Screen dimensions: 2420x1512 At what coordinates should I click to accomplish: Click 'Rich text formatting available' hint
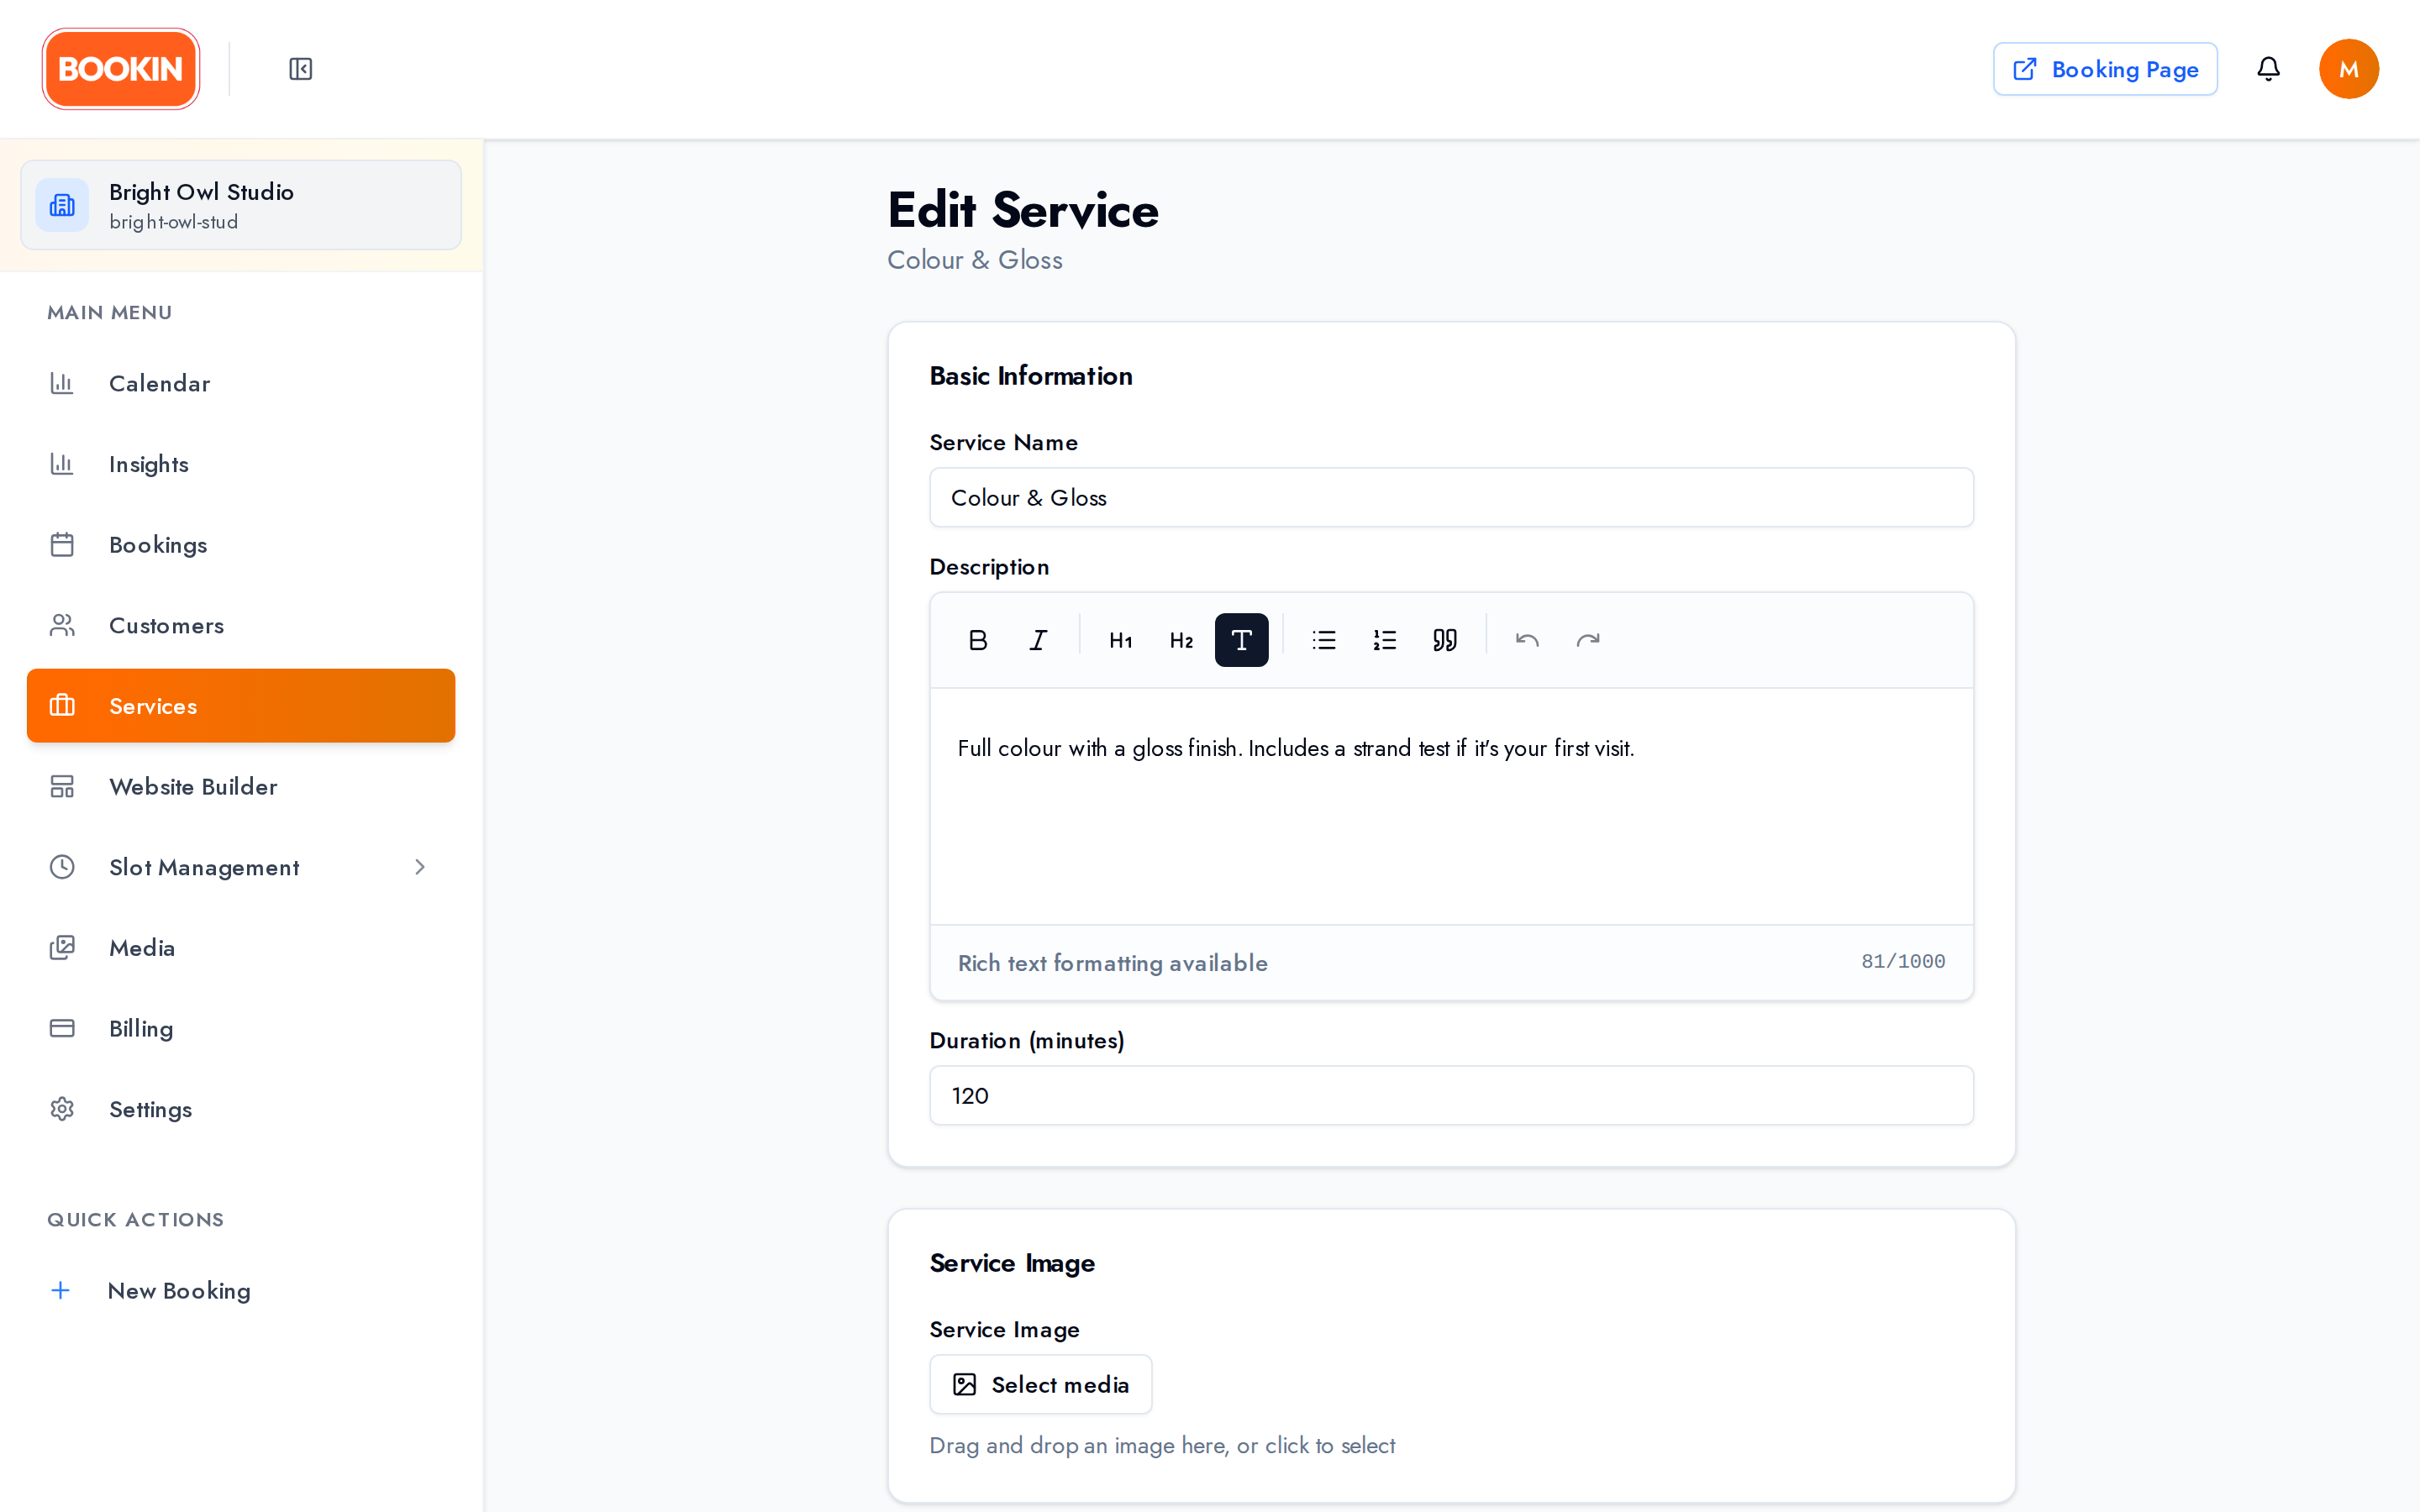pyautogui.click(x=1112, y=963)
